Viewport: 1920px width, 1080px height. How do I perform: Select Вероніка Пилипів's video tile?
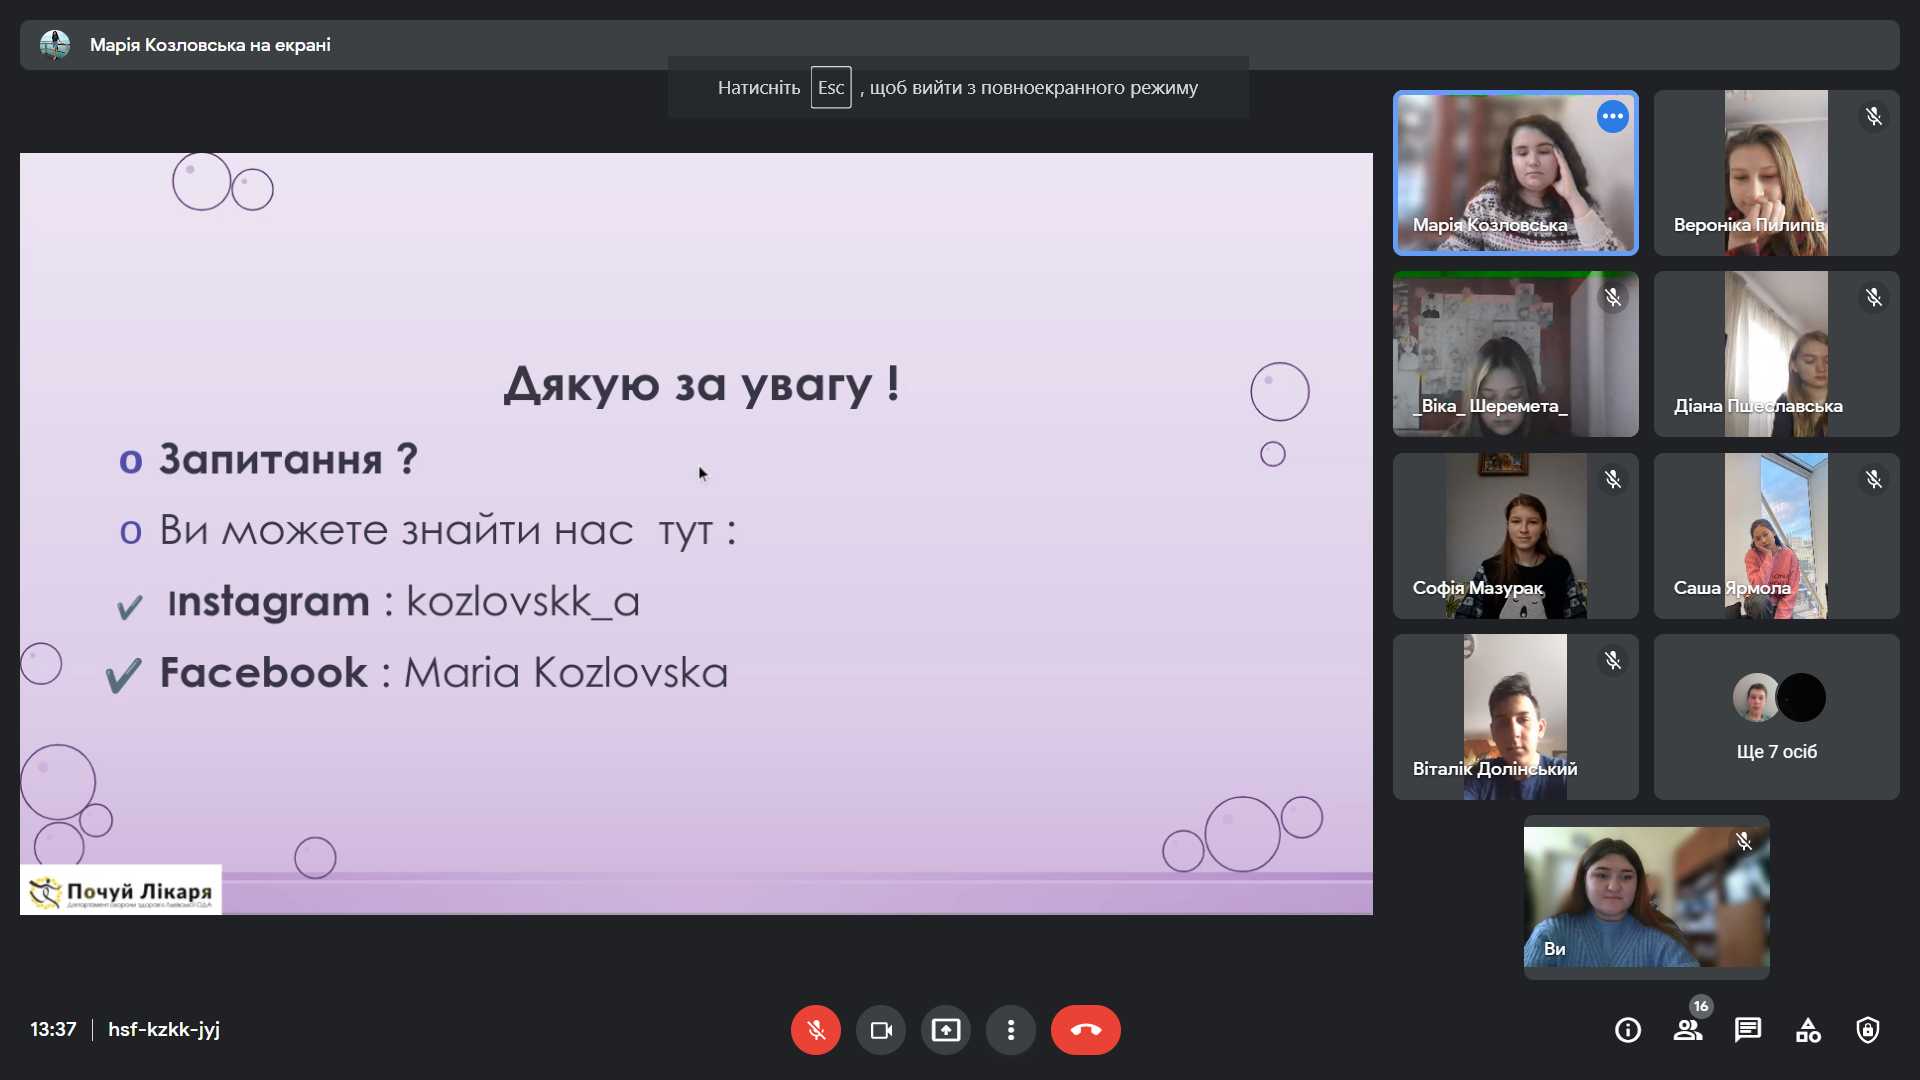tap(1776, 173)
